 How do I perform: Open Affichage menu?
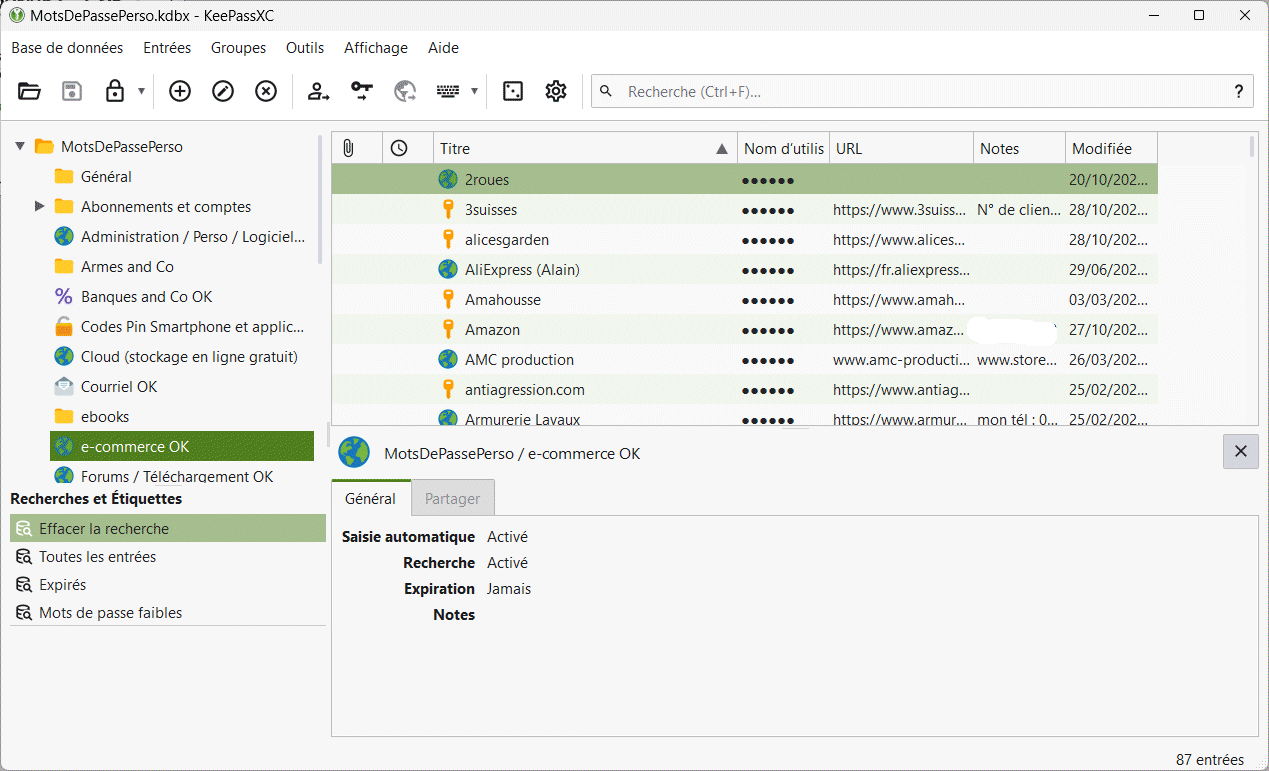pyautogui.click(x=376, y=48)
